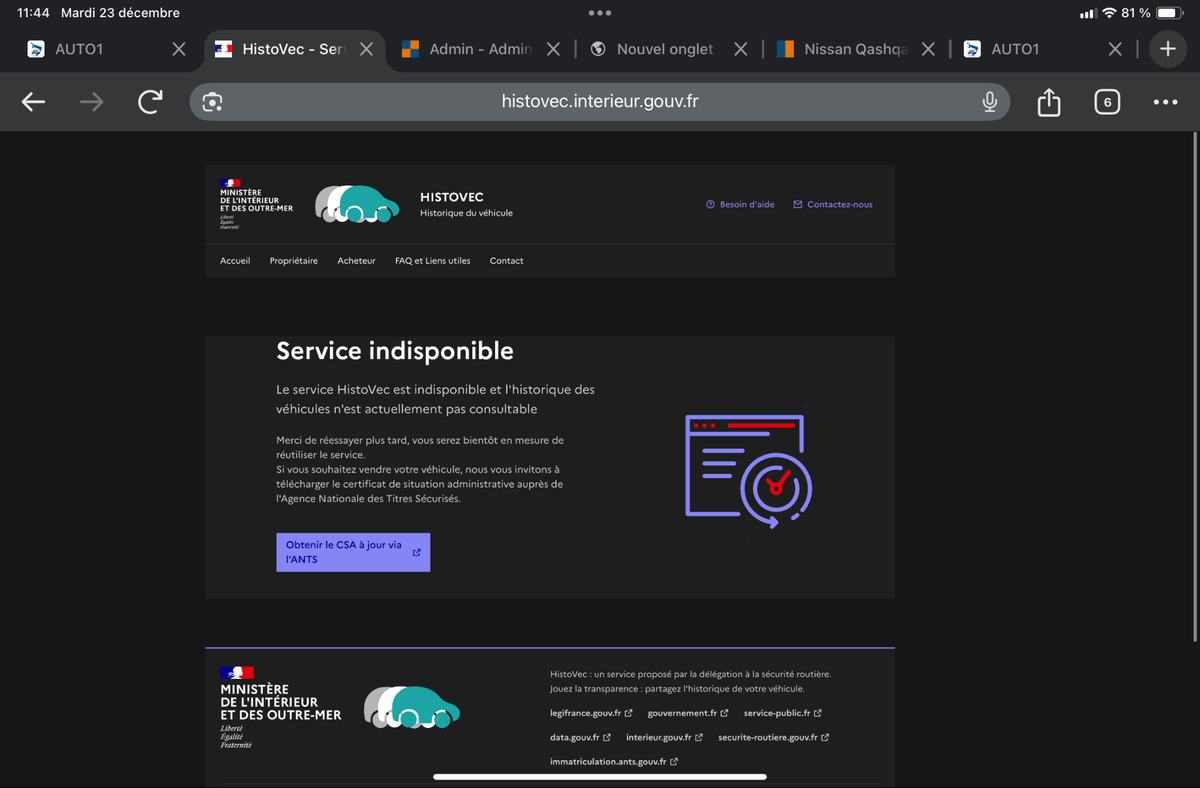Open the Acheteur menu item
The width and height of the screenshot is (1200, 788).
[x=356, y=261]
